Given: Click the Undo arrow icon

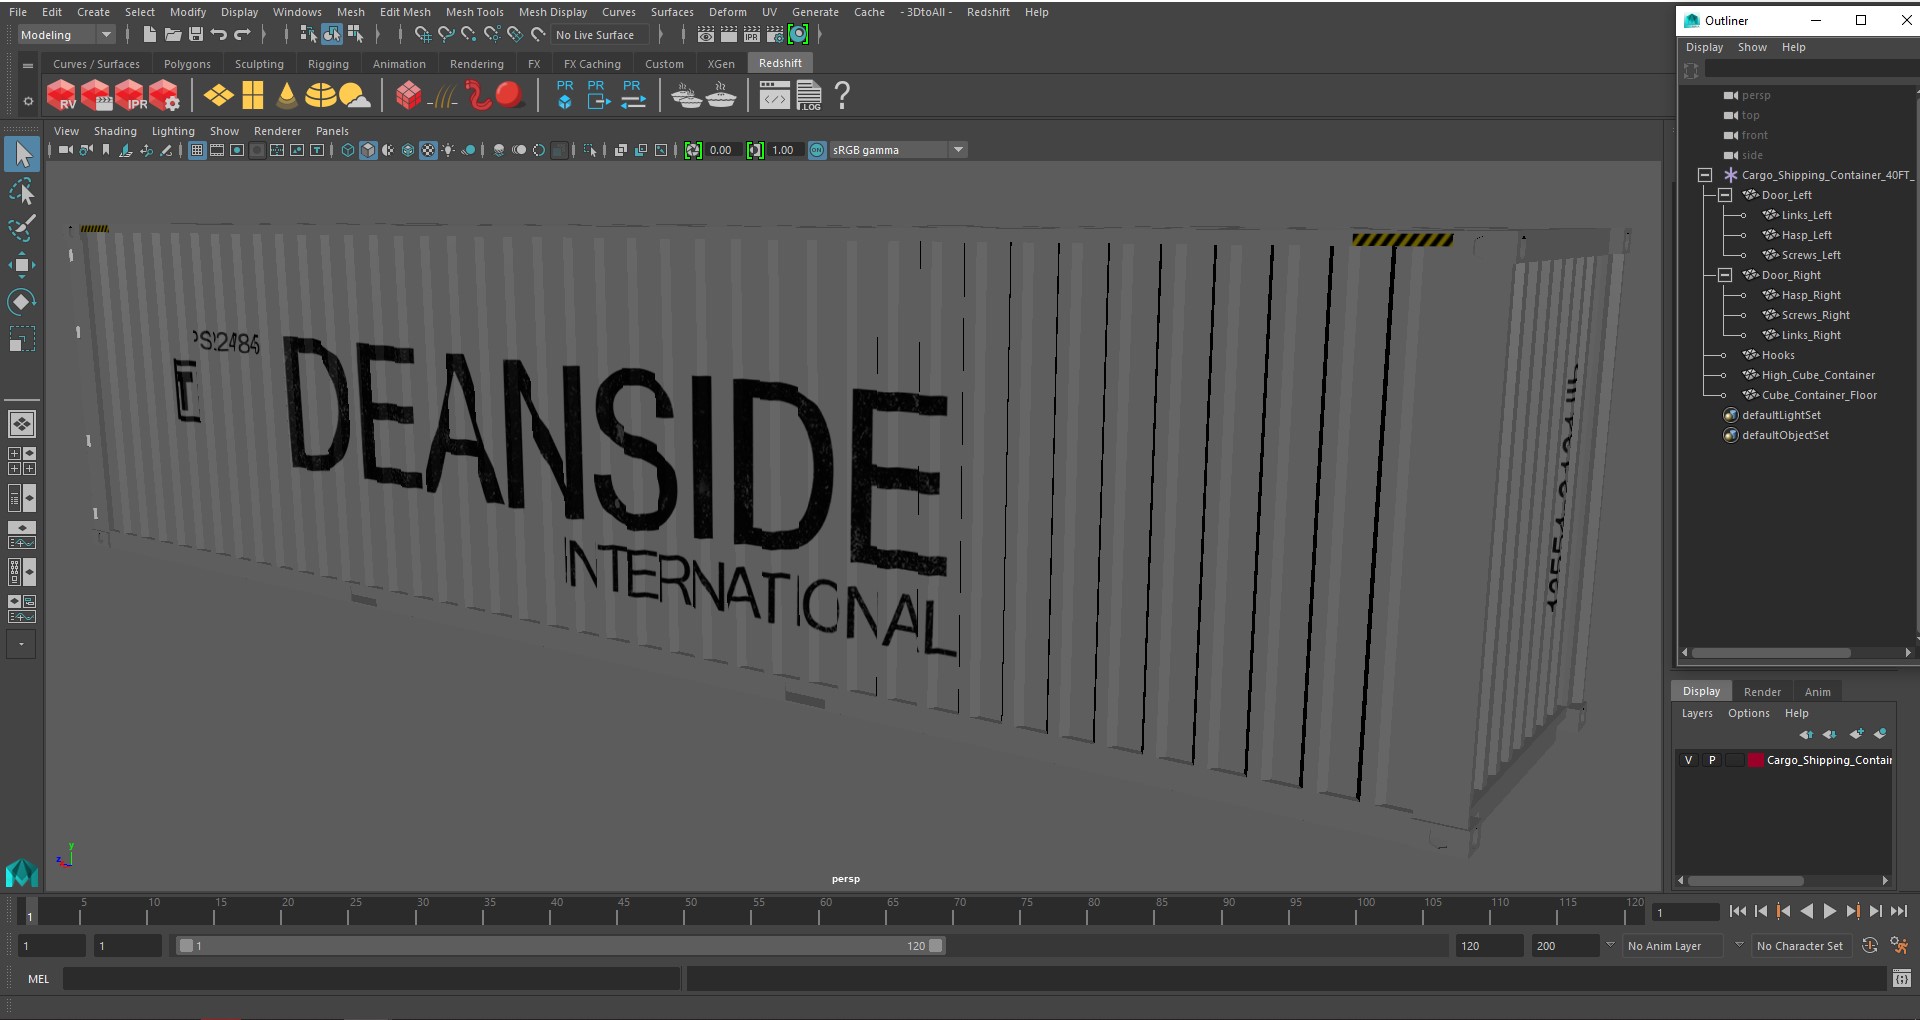Looking at the screenshot, I should pyautogui.click(x=218, y=34).
